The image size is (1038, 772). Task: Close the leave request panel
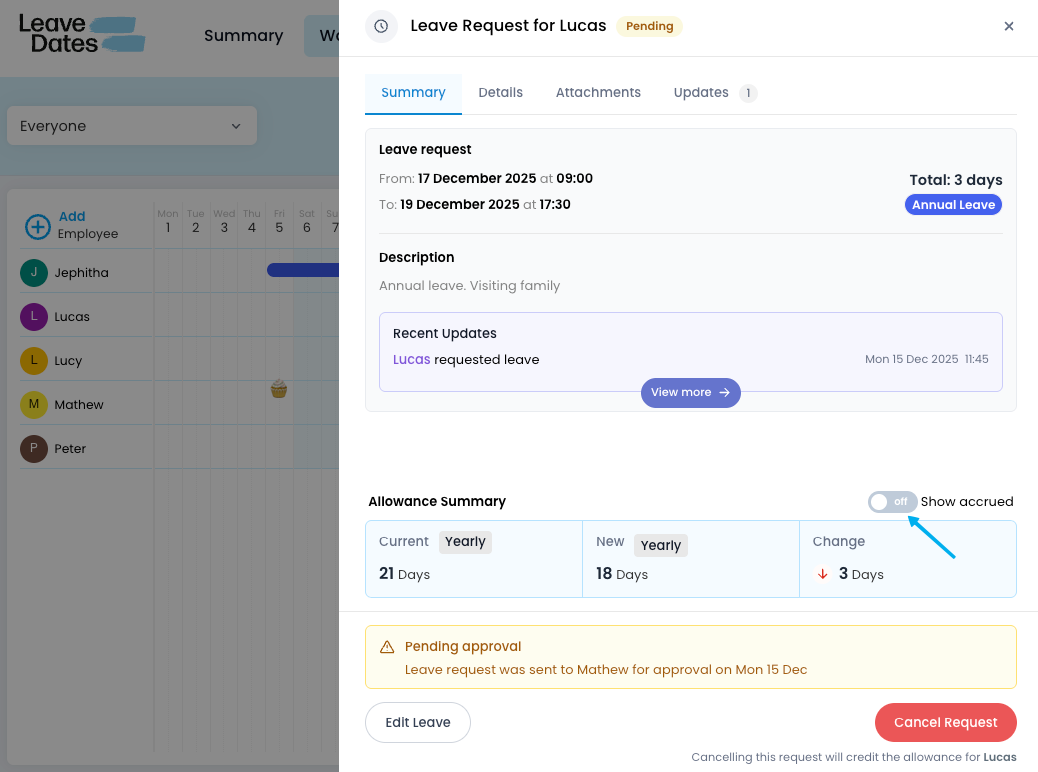1009,26
